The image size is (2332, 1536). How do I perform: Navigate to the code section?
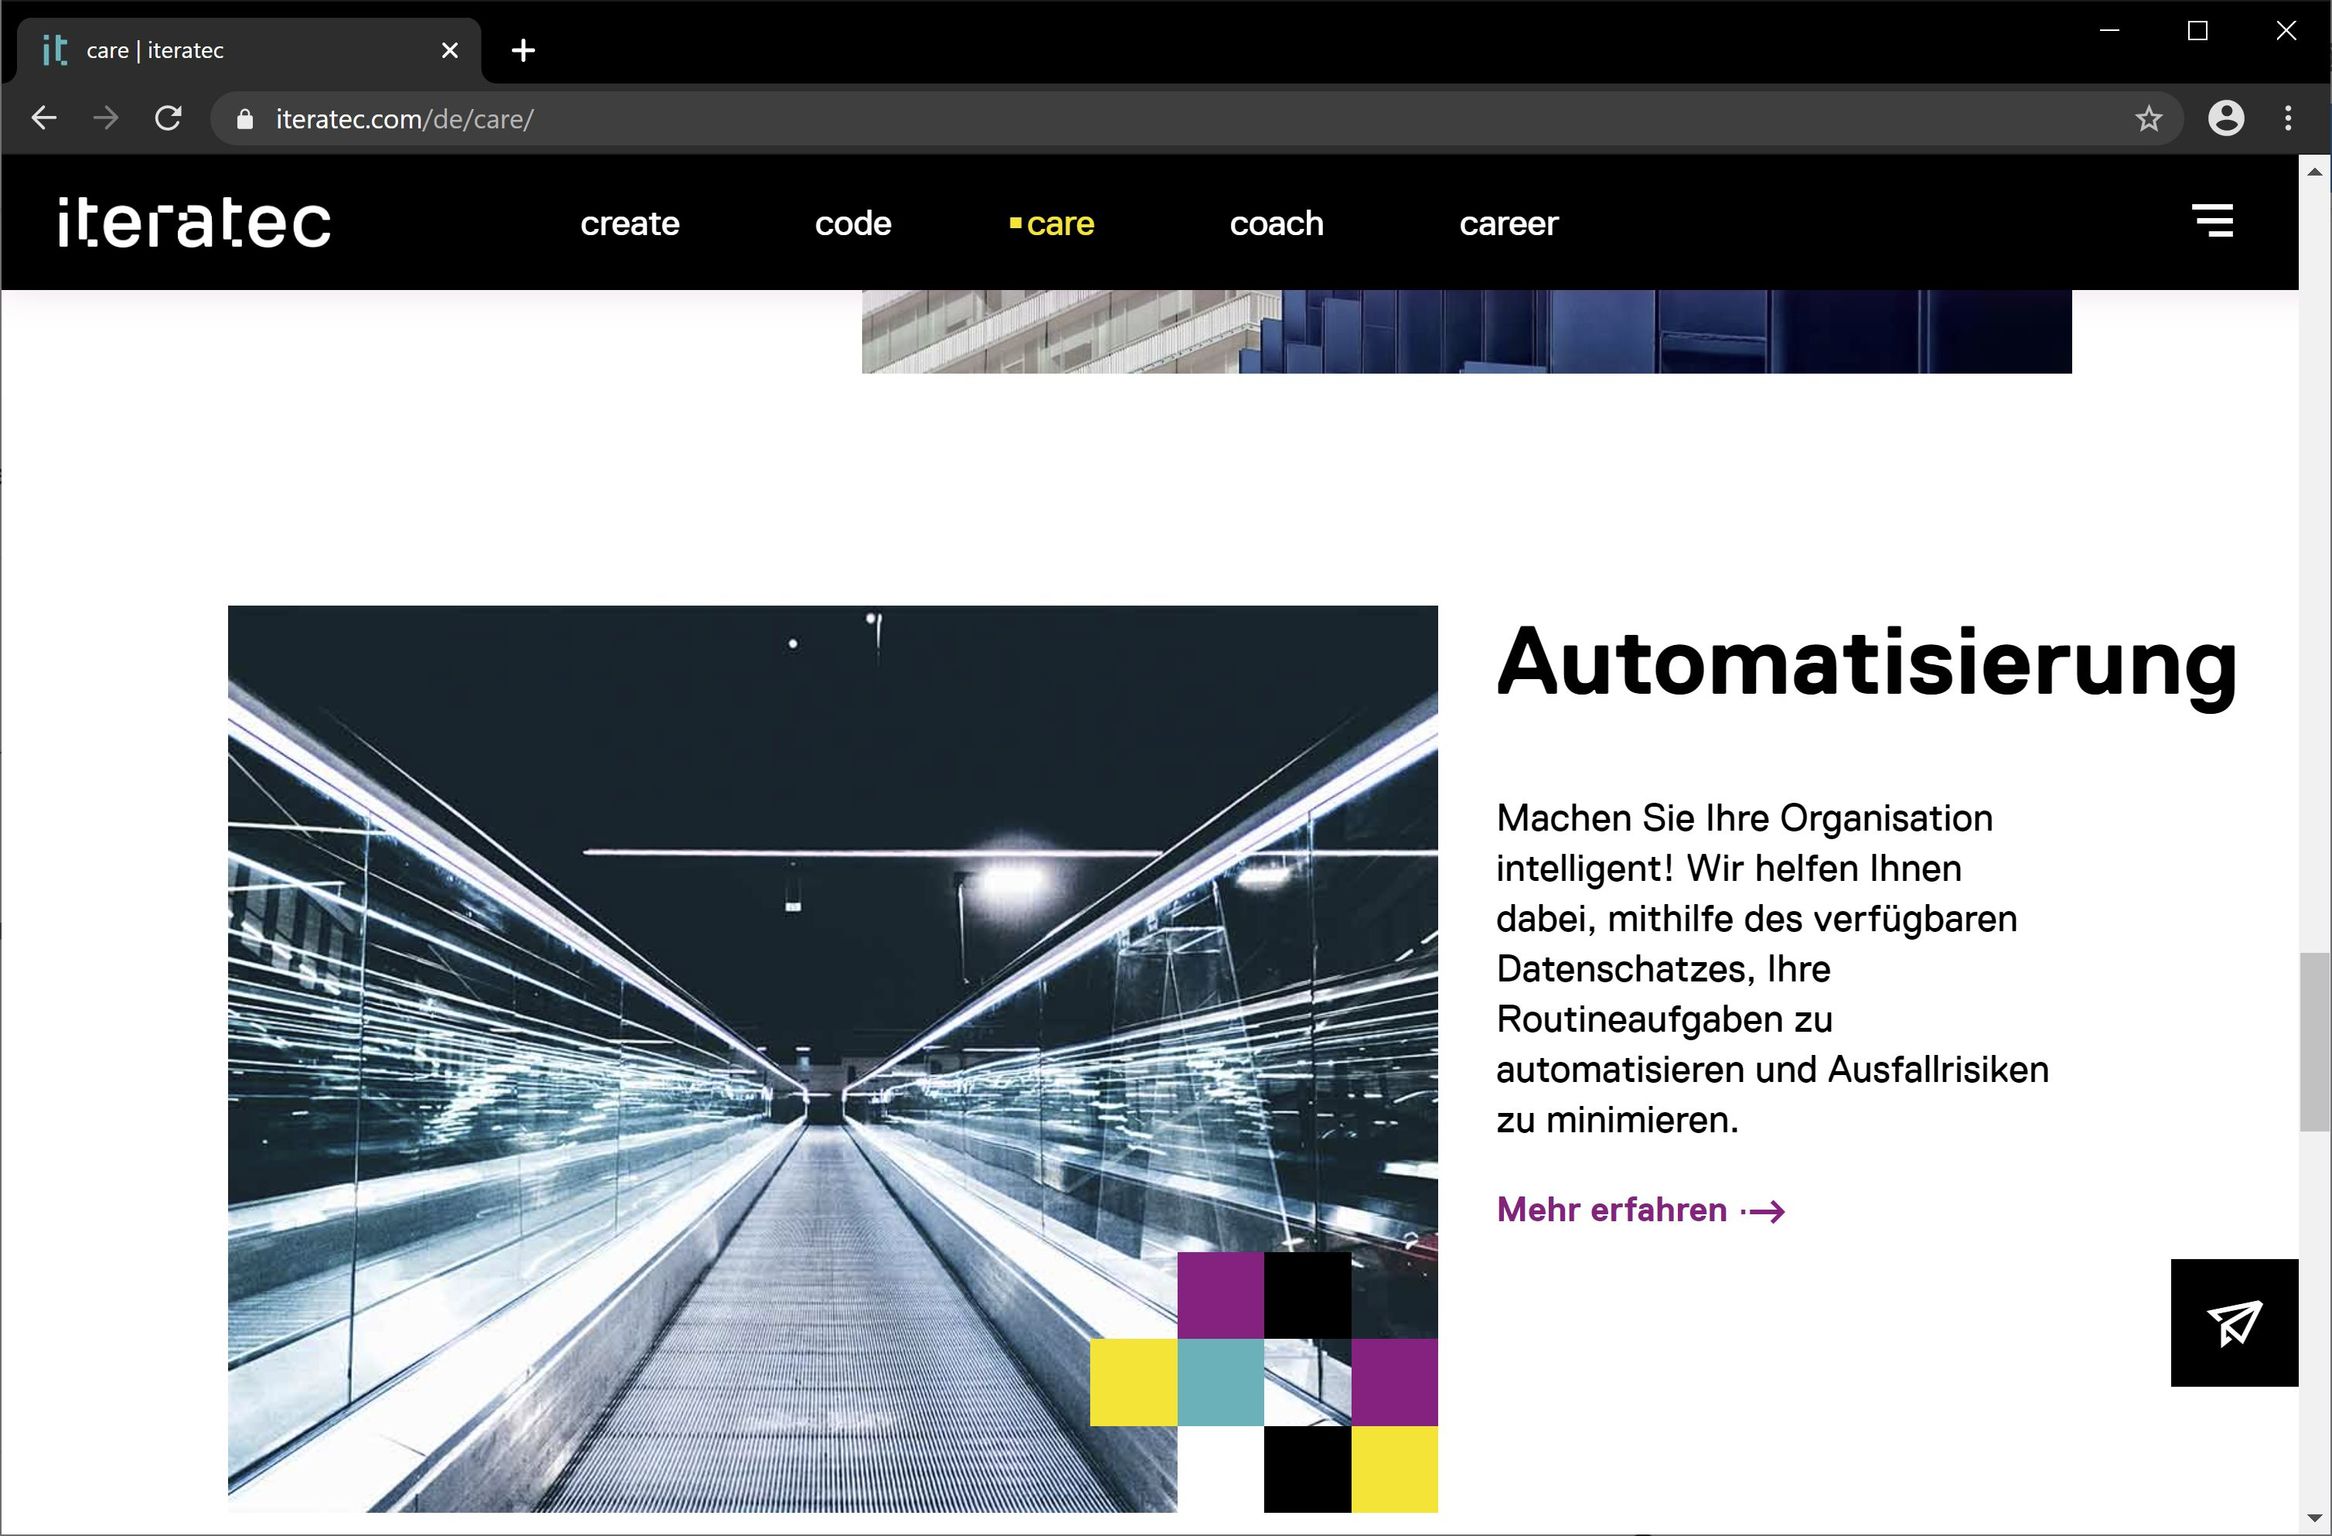point(853,223)
